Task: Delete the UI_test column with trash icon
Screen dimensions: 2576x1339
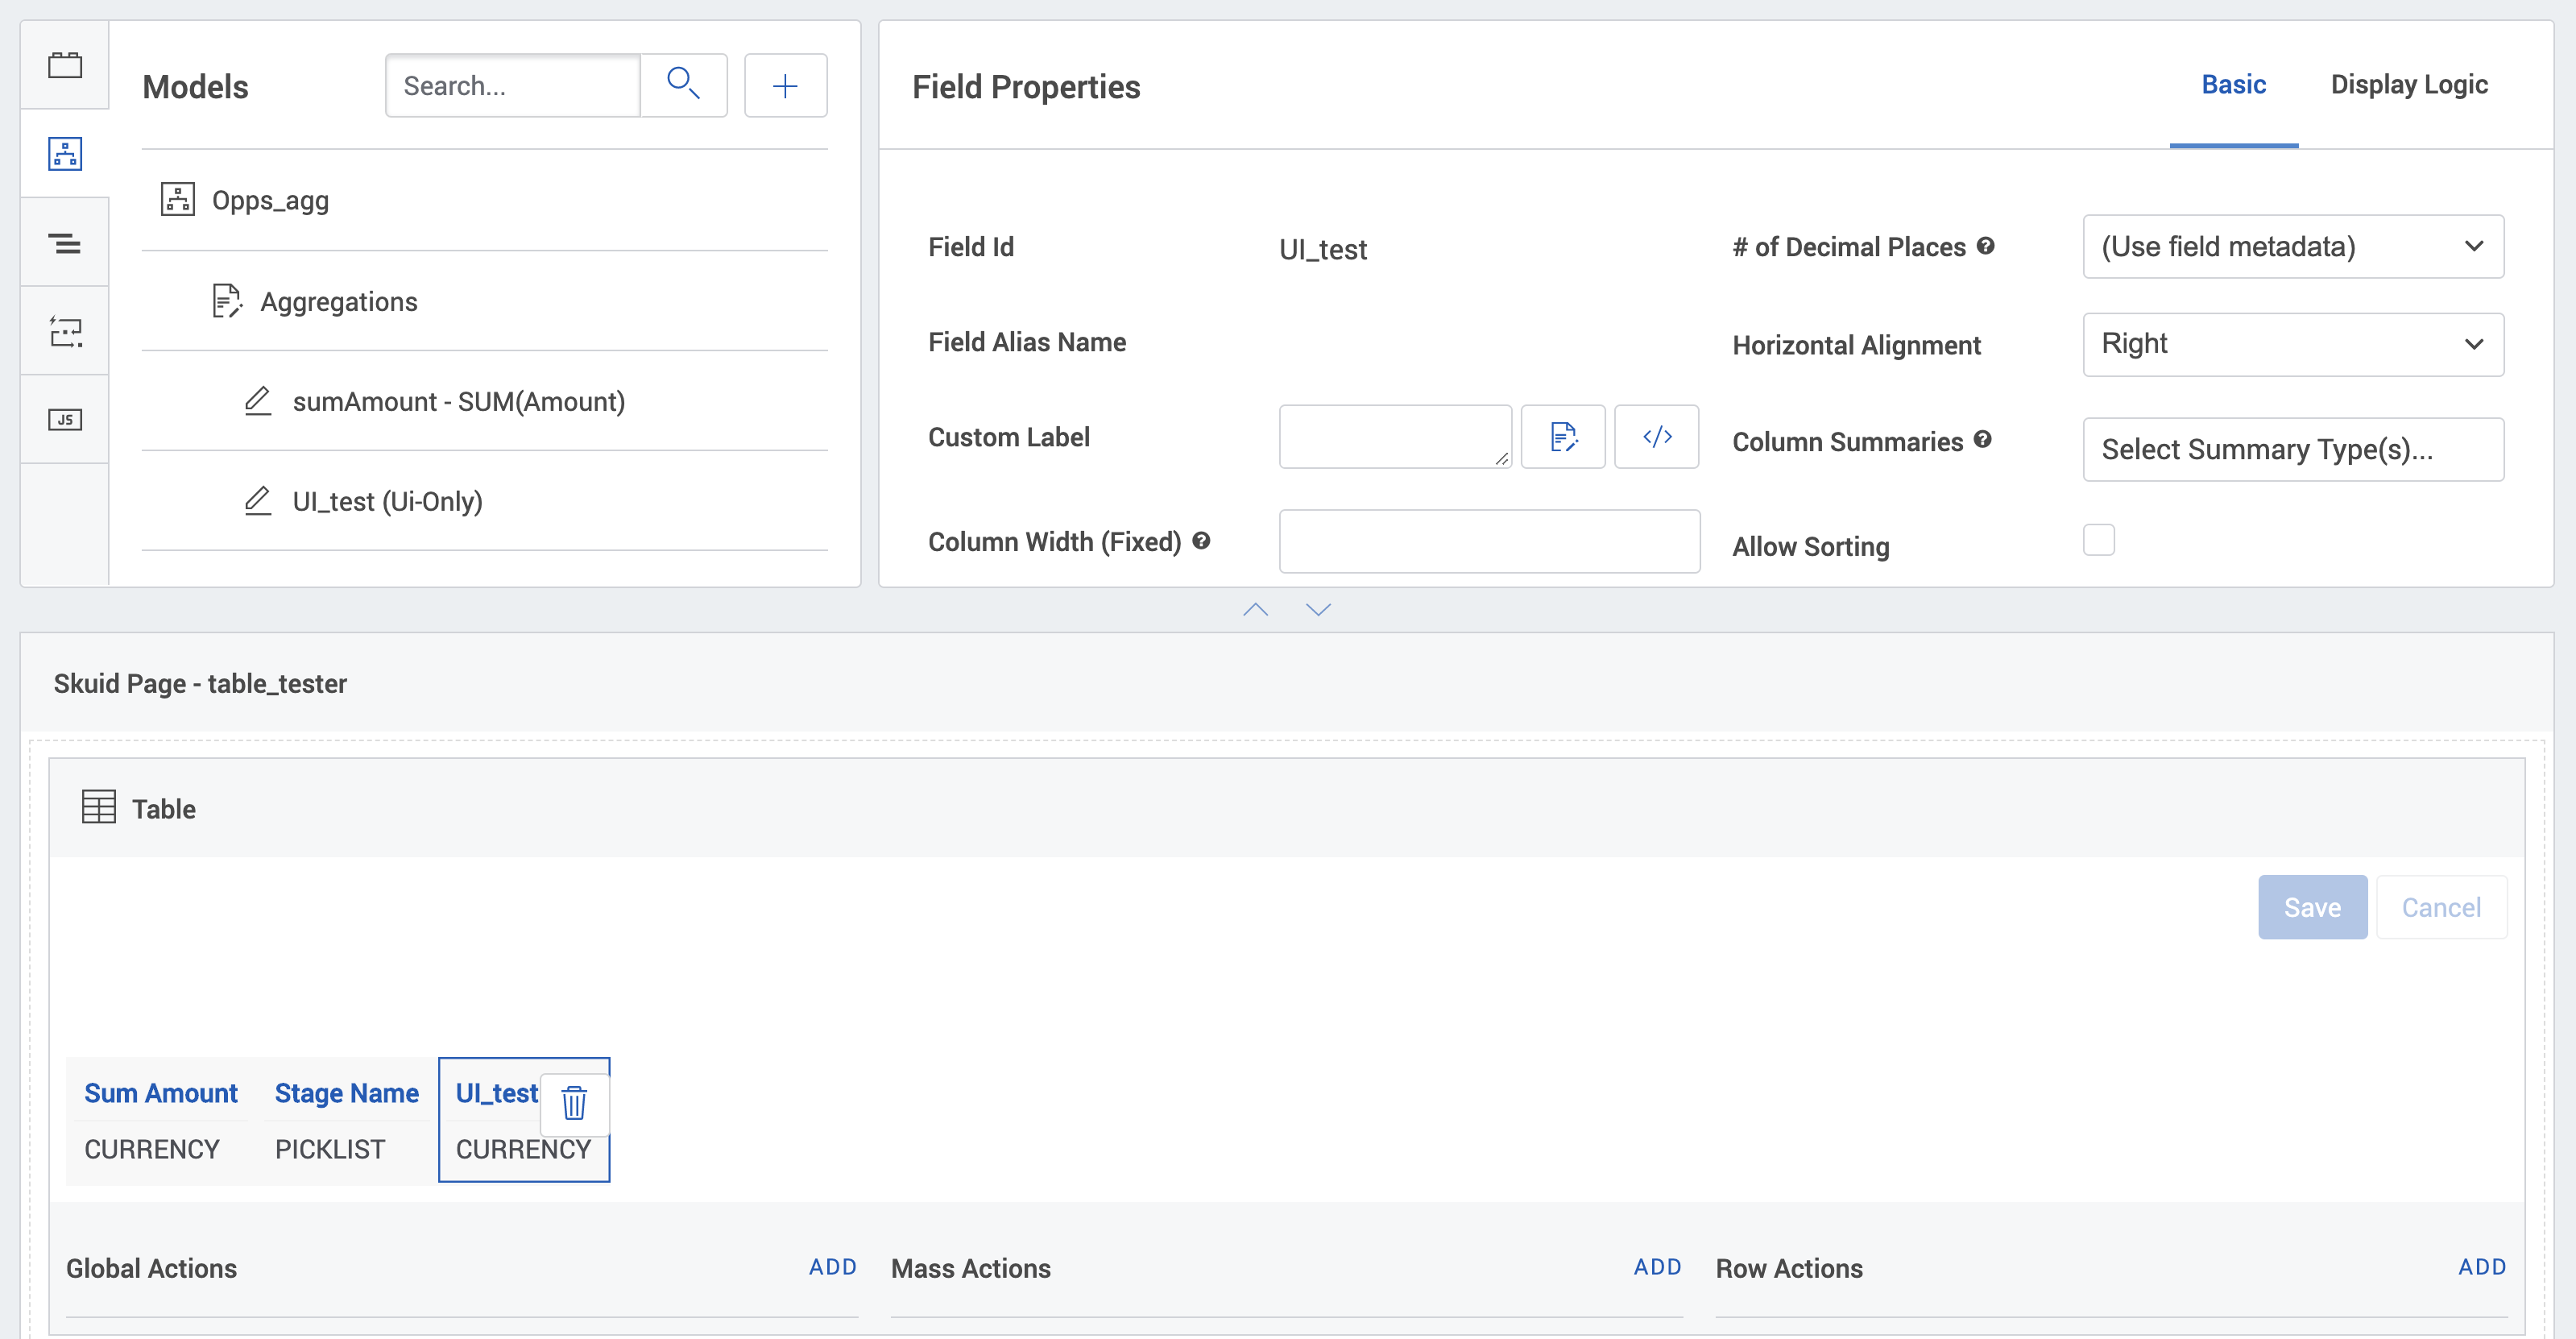Action: (574, 1104)
